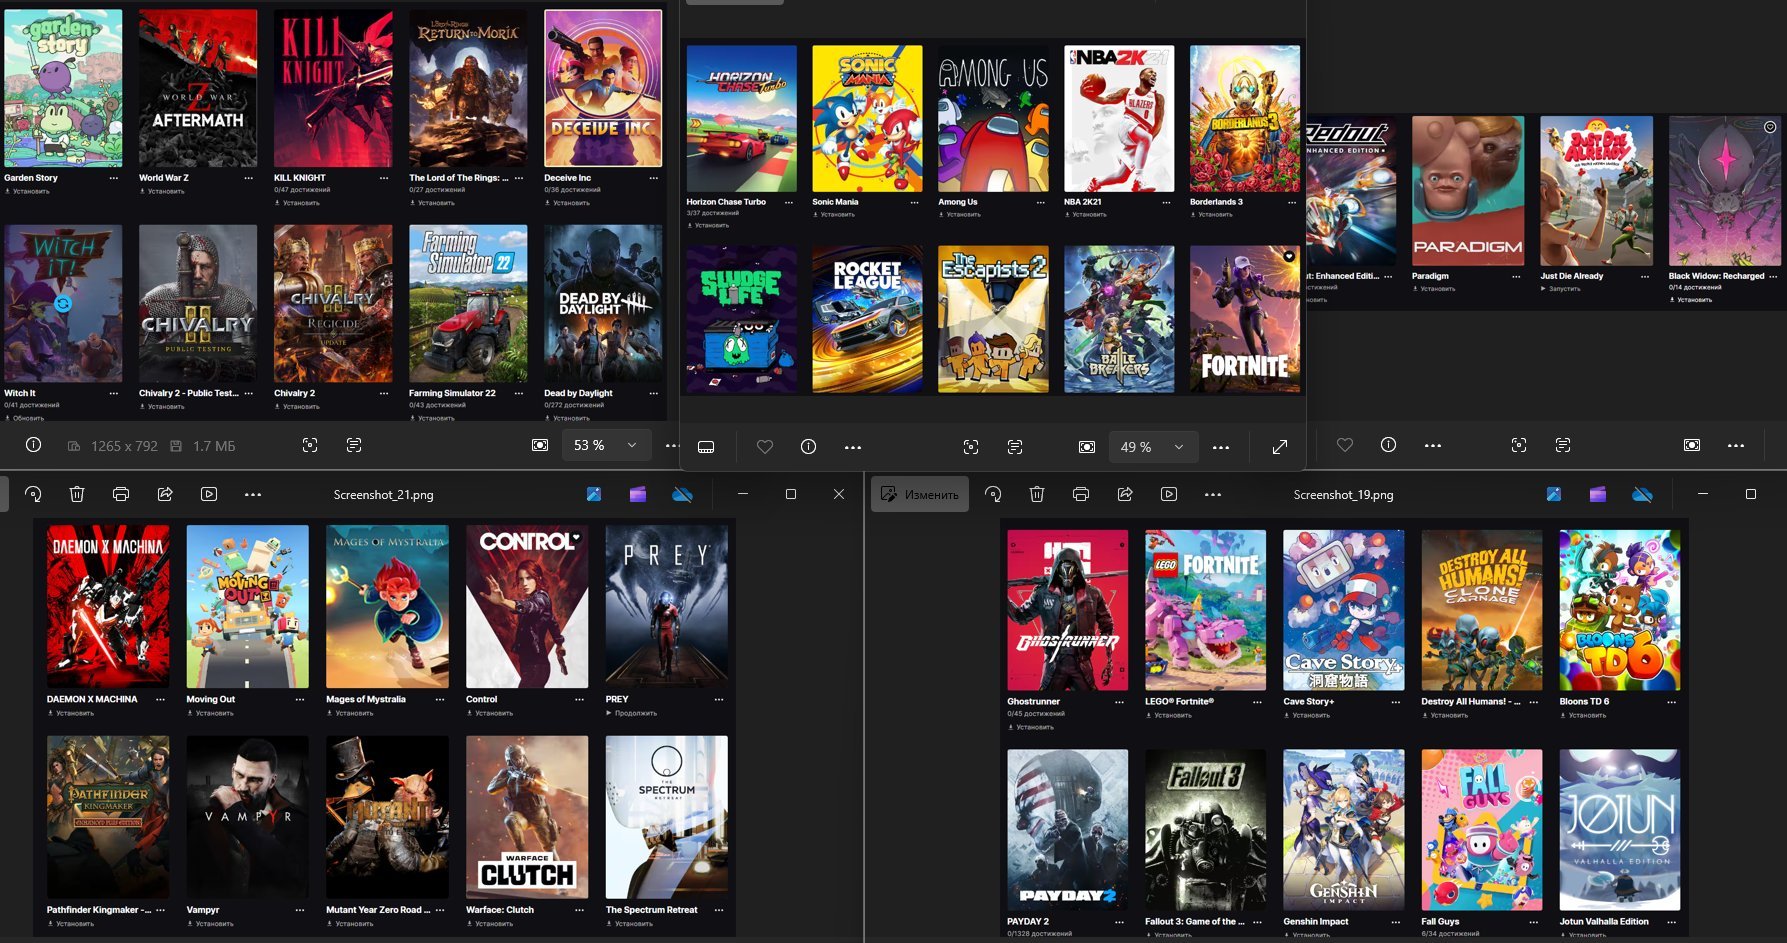
Task: Open three-dot menu beside Garden Story title
Action: [114, 178]
